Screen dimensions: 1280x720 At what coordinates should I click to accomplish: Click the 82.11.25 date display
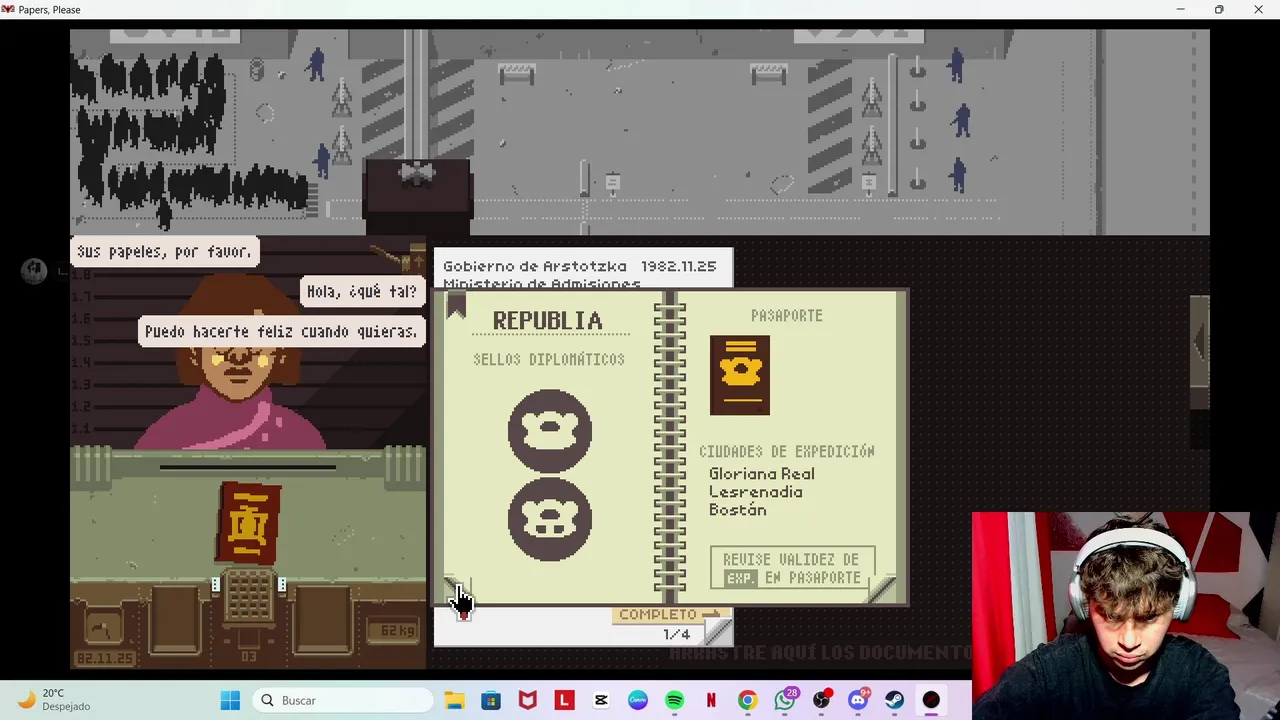point(105,658)
